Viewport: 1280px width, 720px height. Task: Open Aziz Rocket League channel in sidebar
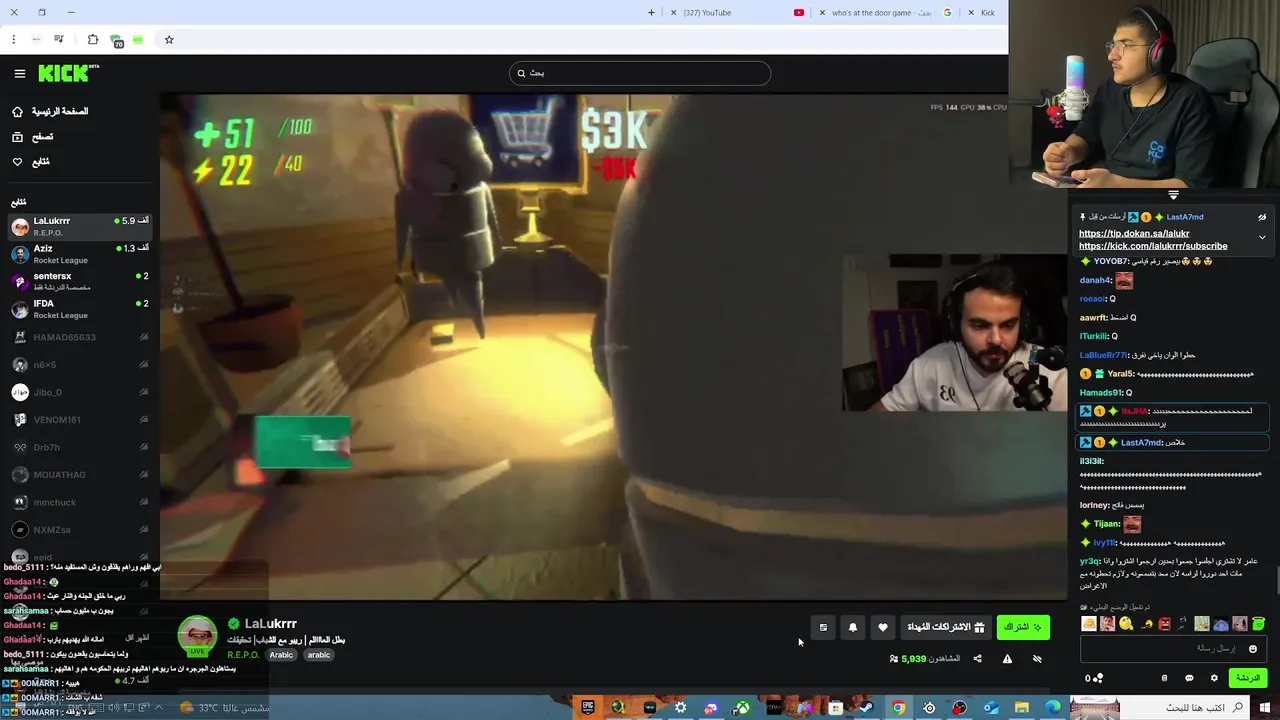tap(80, 254)
